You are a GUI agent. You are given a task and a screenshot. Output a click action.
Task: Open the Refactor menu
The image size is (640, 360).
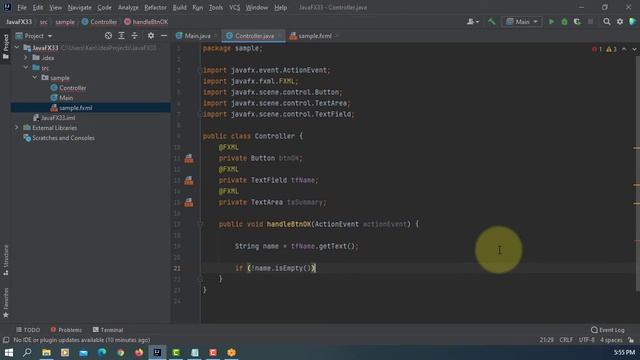click(x=156, y=7)
